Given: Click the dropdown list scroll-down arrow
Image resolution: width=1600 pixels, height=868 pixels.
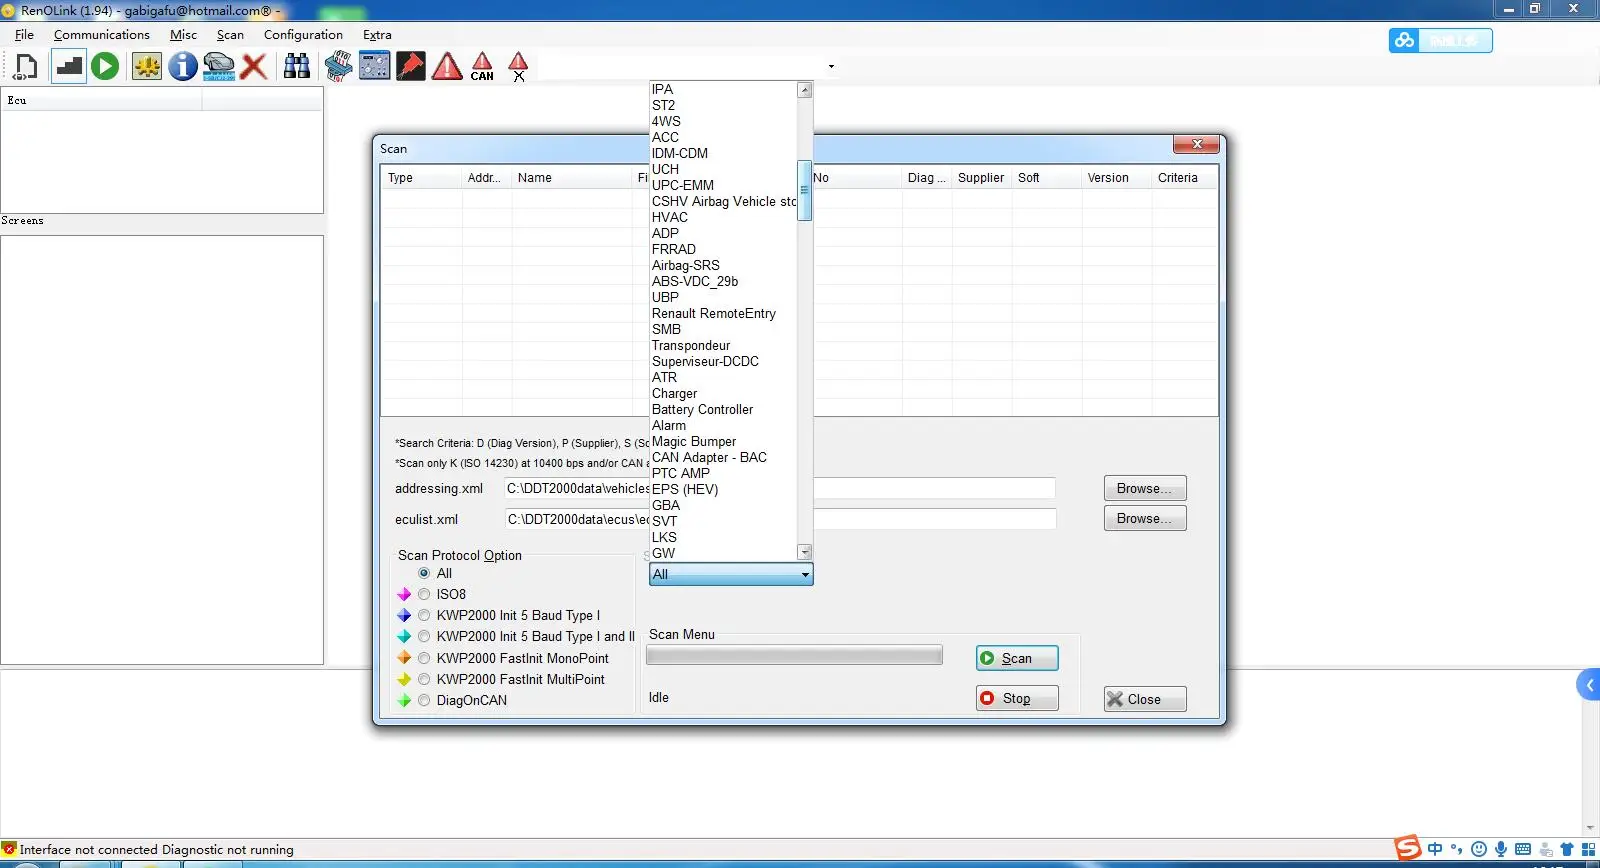Looking at the screenshot, I should (804, 552).
